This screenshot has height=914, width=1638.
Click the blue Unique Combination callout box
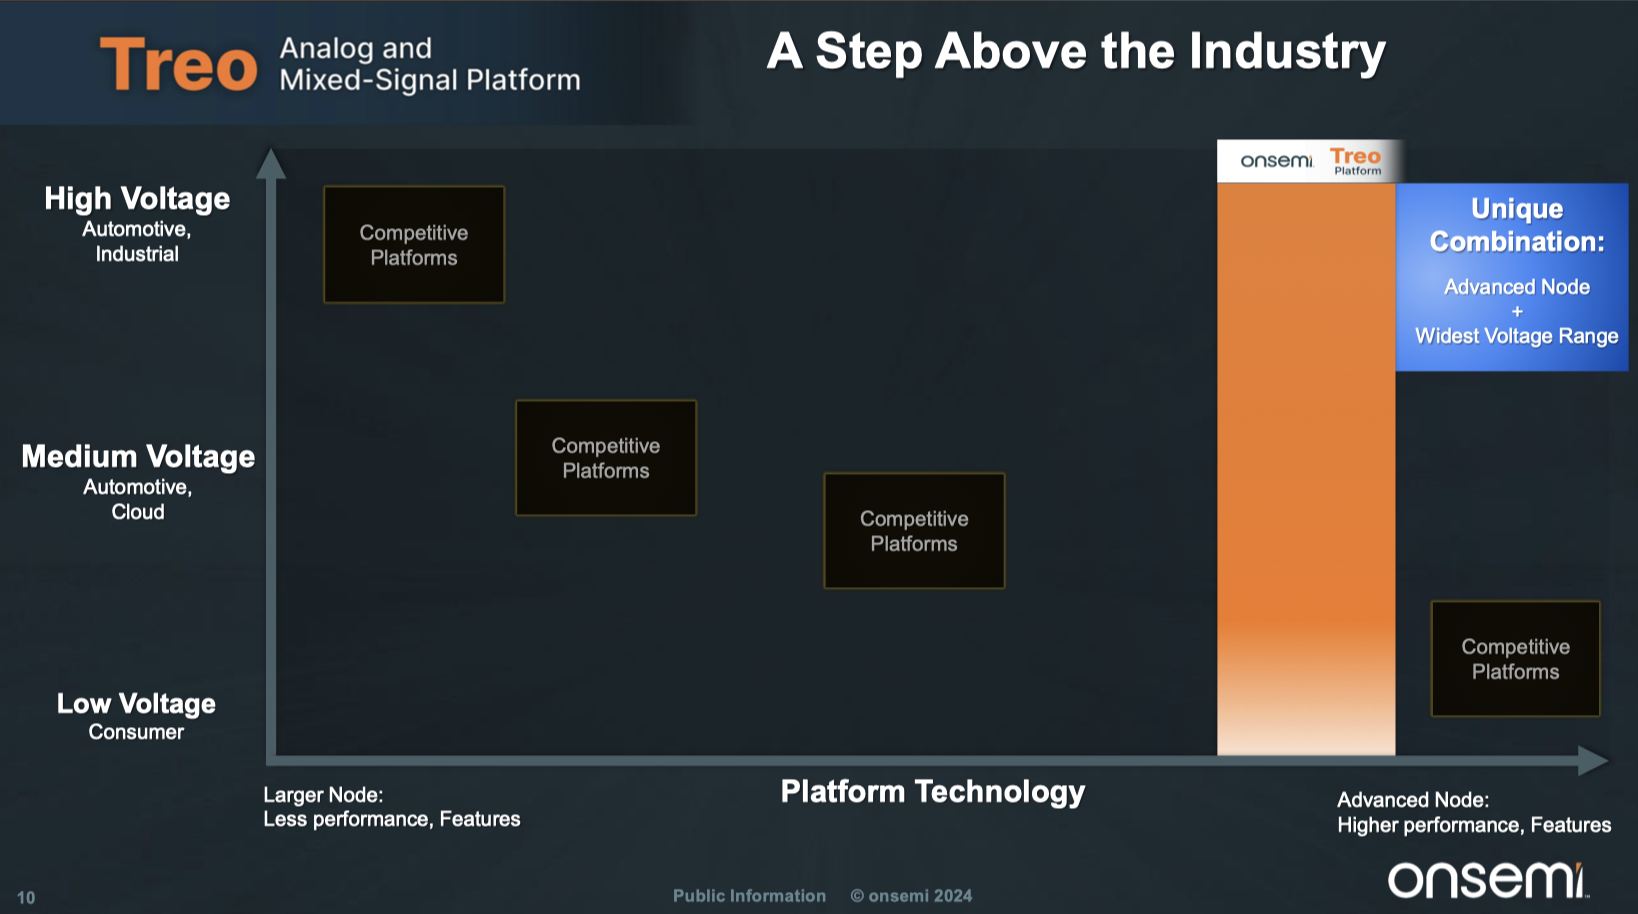(x=1512, y=276)
